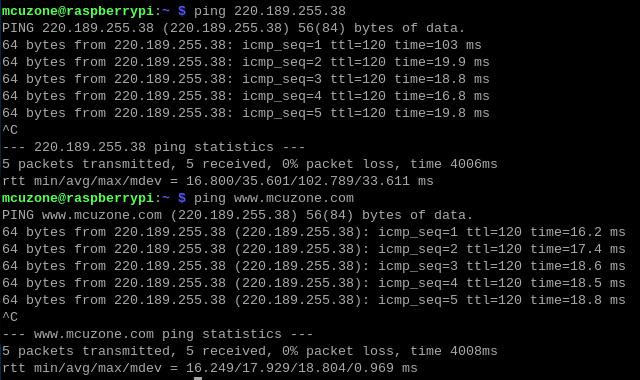Click the time=103 ms value
Image resolution: width=640 pixels, height=380 pixels.
click(438, 45)
